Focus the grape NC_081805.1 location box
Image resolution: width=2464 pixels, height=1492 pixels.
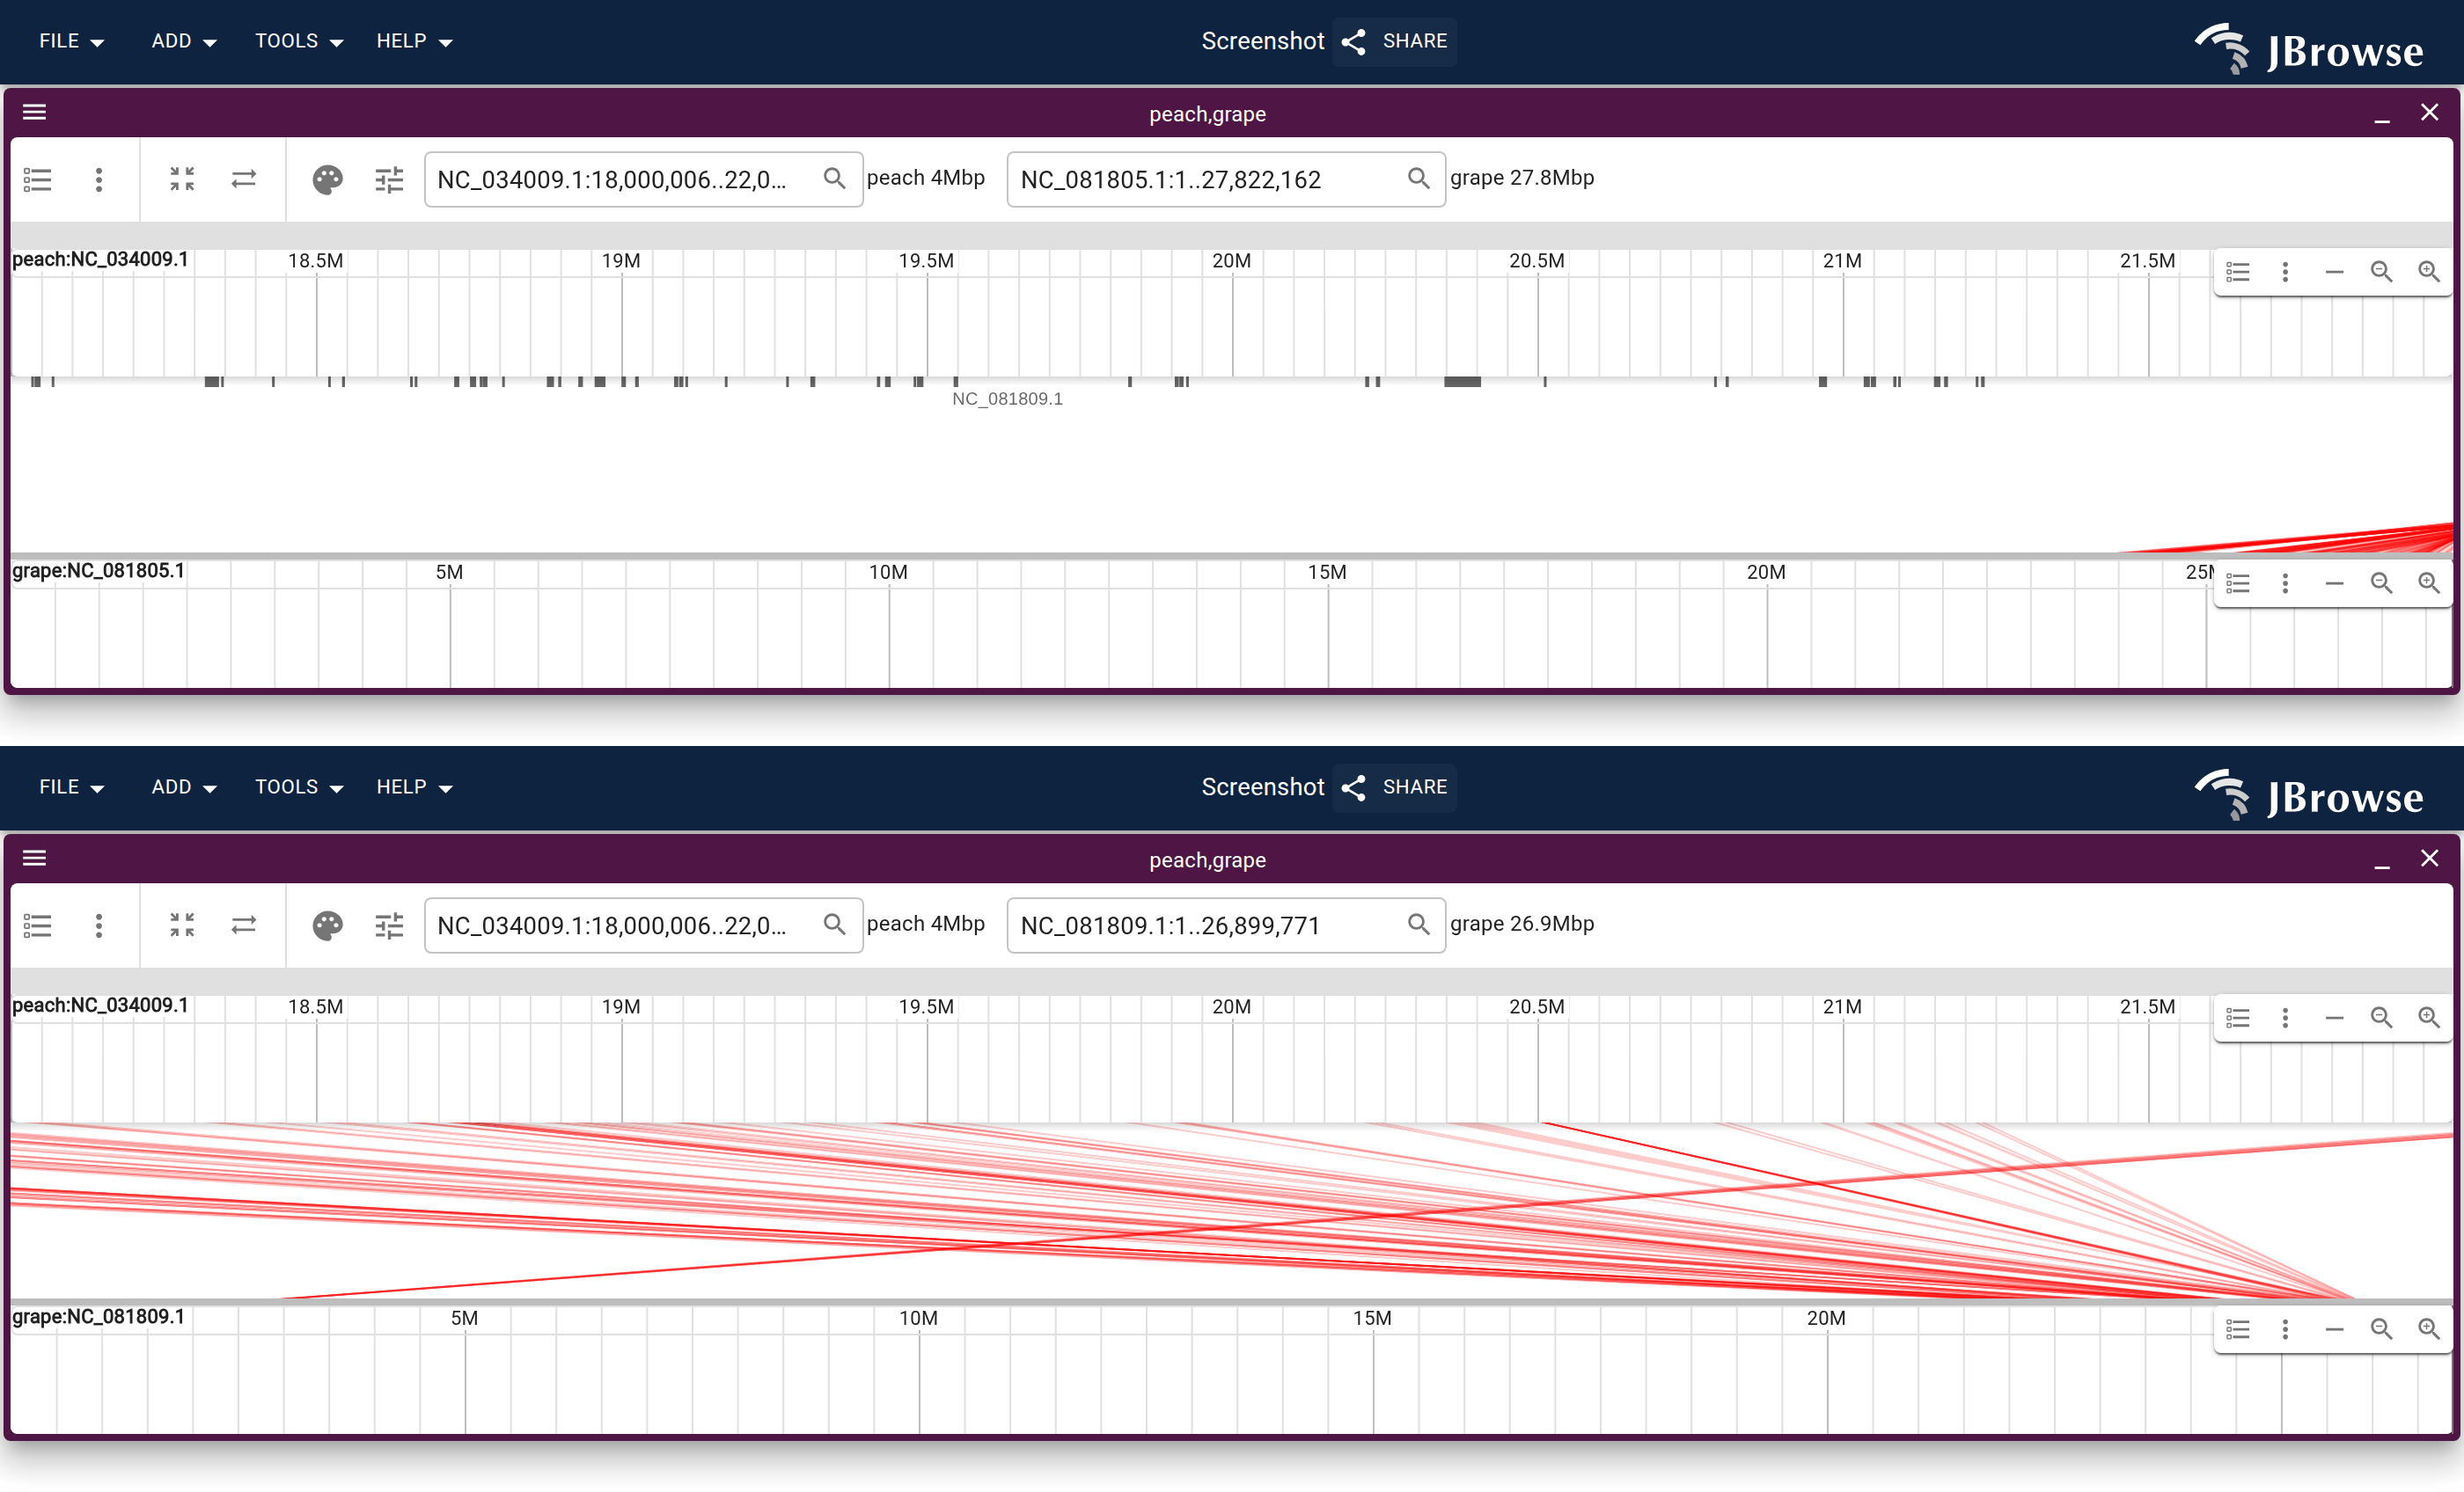point(1226,179)
